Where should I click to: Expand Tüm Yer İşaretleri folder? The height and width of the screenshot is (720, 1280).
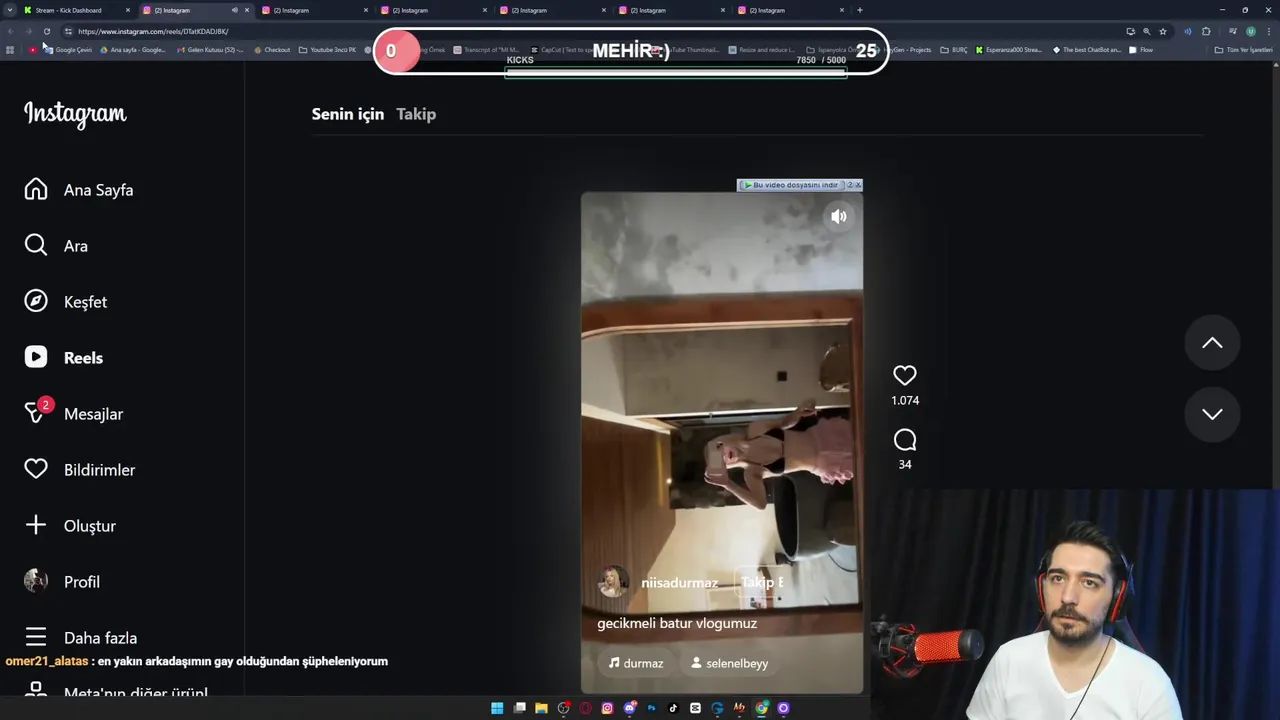click(1243, 49)
